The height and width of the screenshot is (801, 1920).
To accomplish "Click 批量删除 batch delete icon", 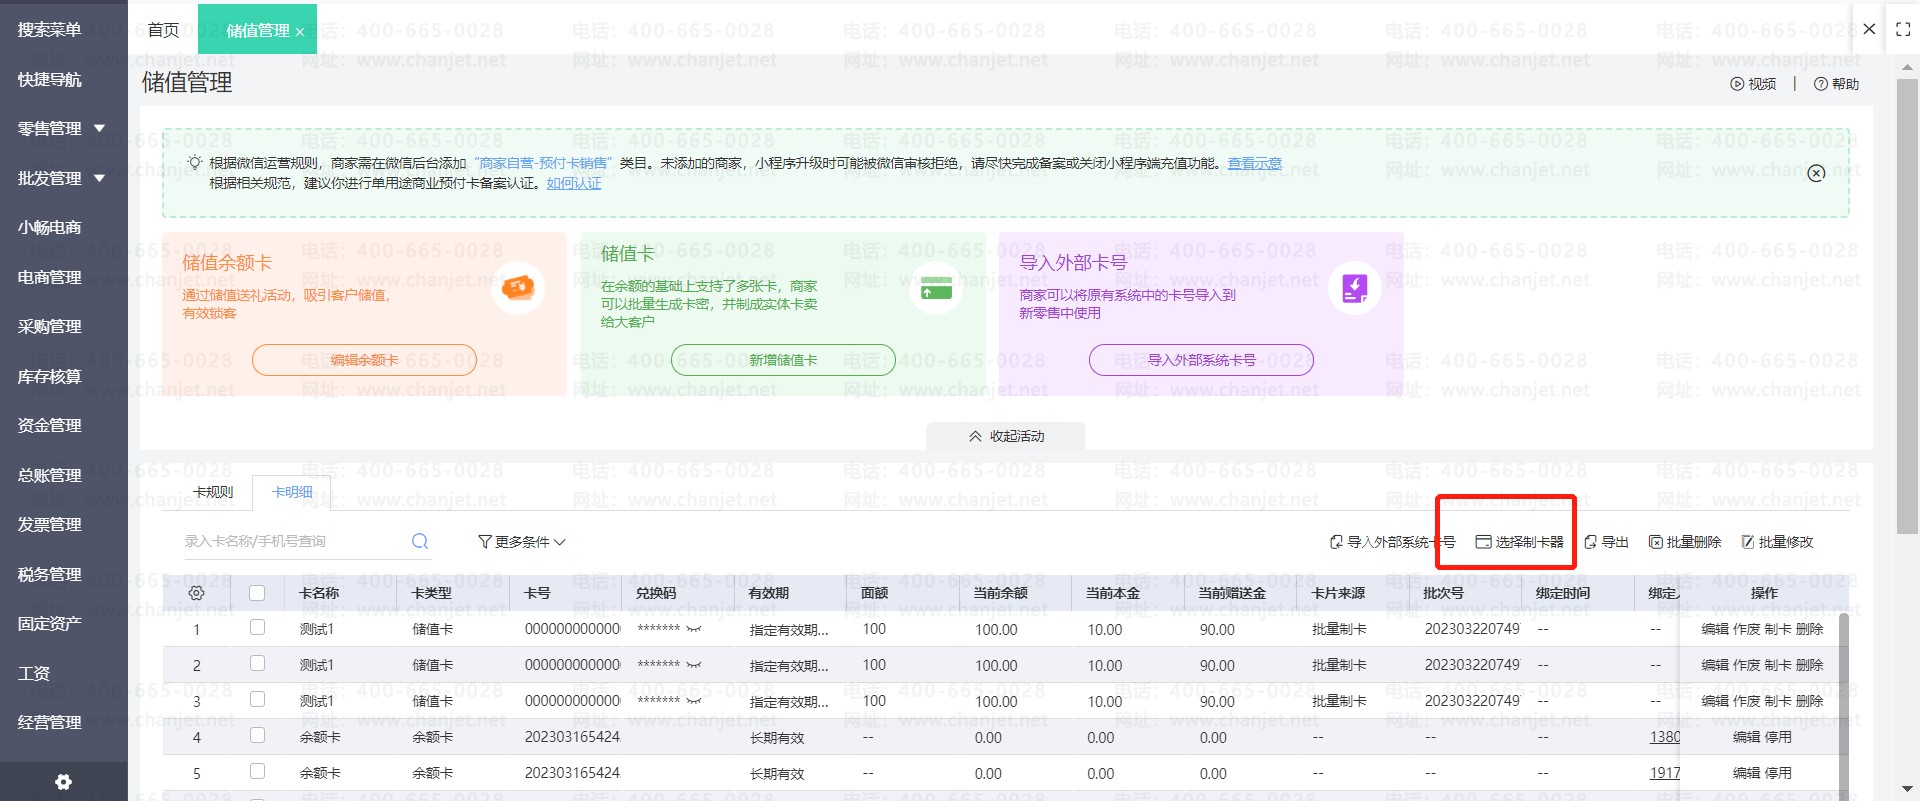I will pos(1656,542).
